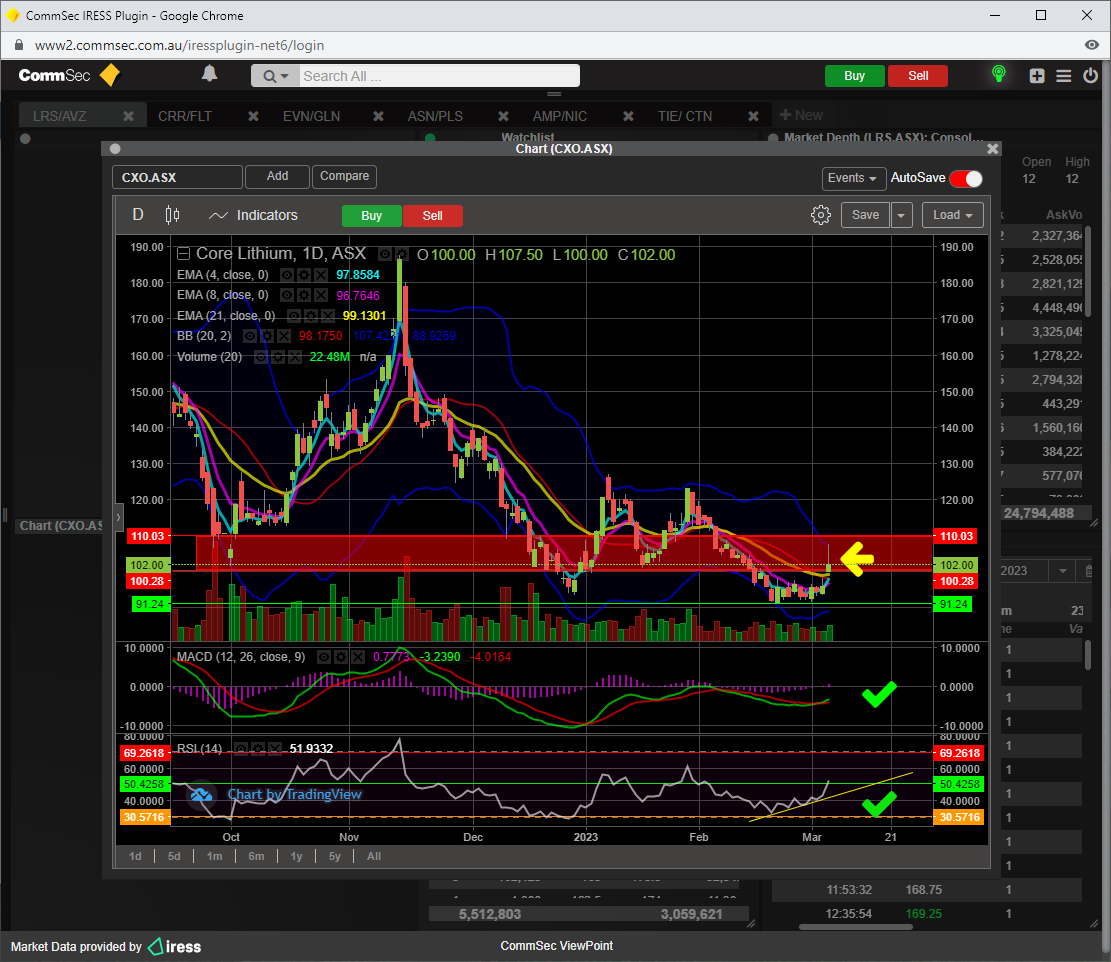1111x962 pixels.
Task: Switch to the ASN/PLS tab
Action: point(435,116)
